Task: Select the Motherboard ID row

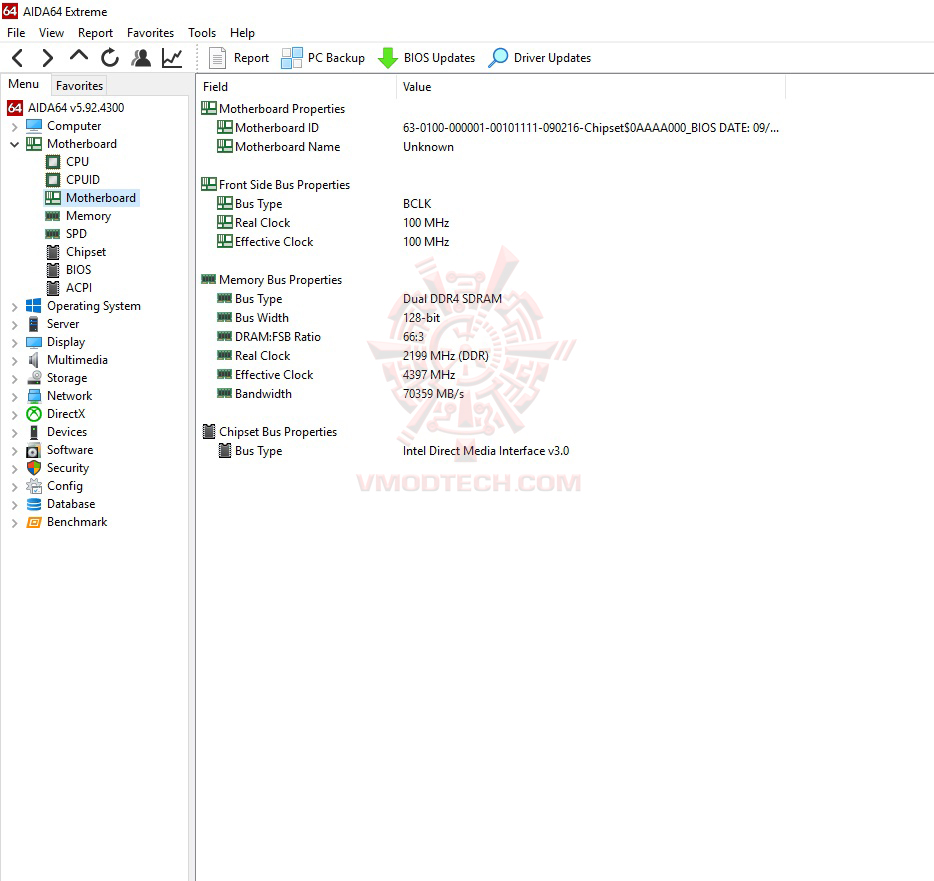Action: (491, 128)
